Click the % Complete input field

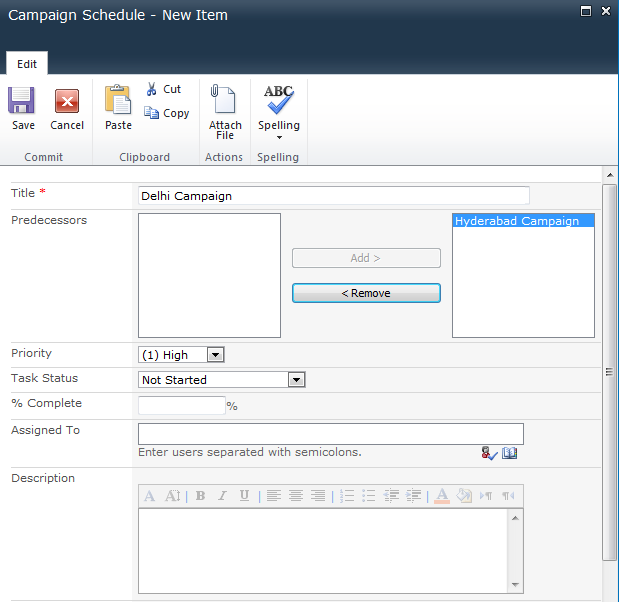[x=182, y=405]
